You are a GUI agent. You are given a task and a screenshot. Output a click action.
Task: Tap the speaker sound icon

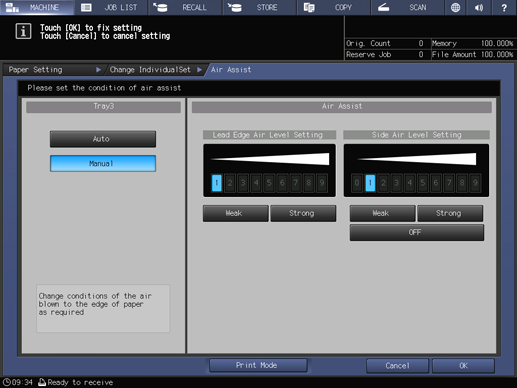[479, 7]
